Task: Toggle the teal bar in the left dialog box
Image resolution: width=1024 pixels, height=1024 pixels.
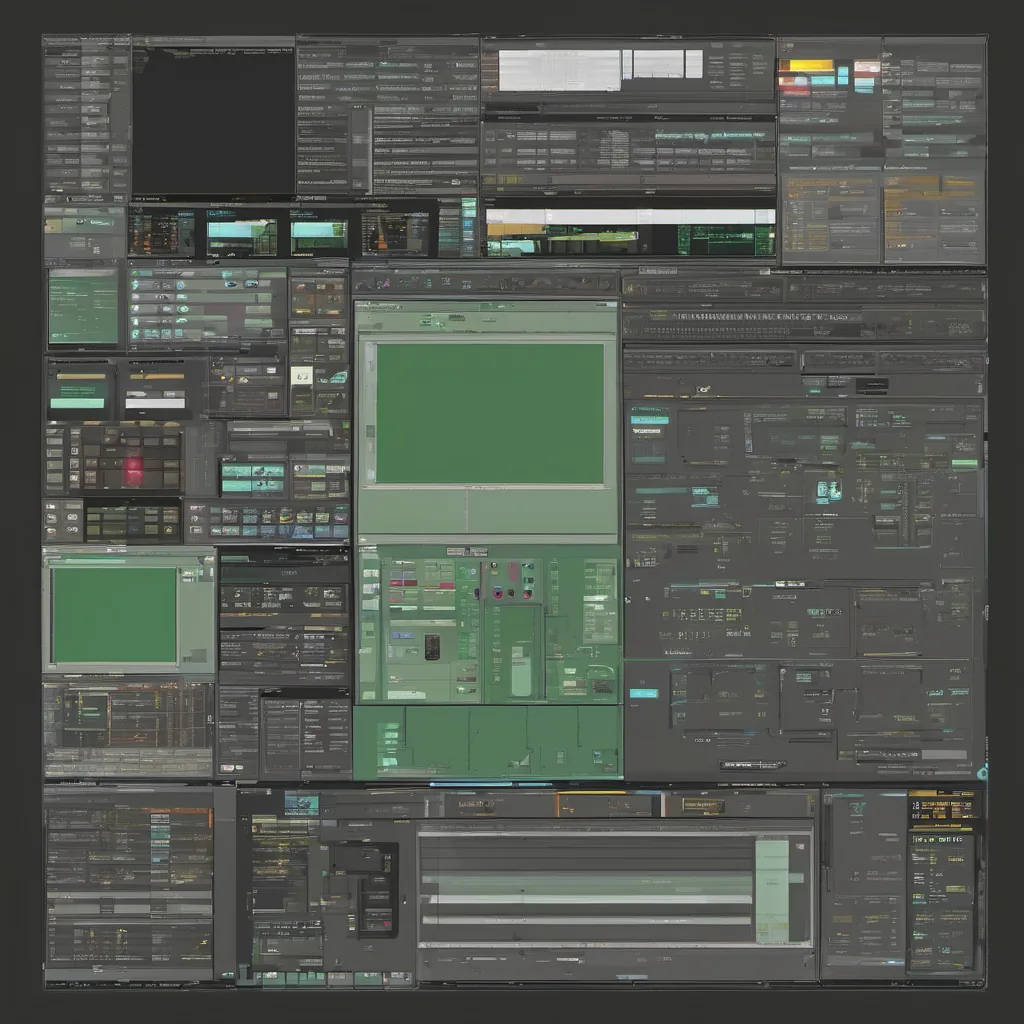Action: pos(78,403)
